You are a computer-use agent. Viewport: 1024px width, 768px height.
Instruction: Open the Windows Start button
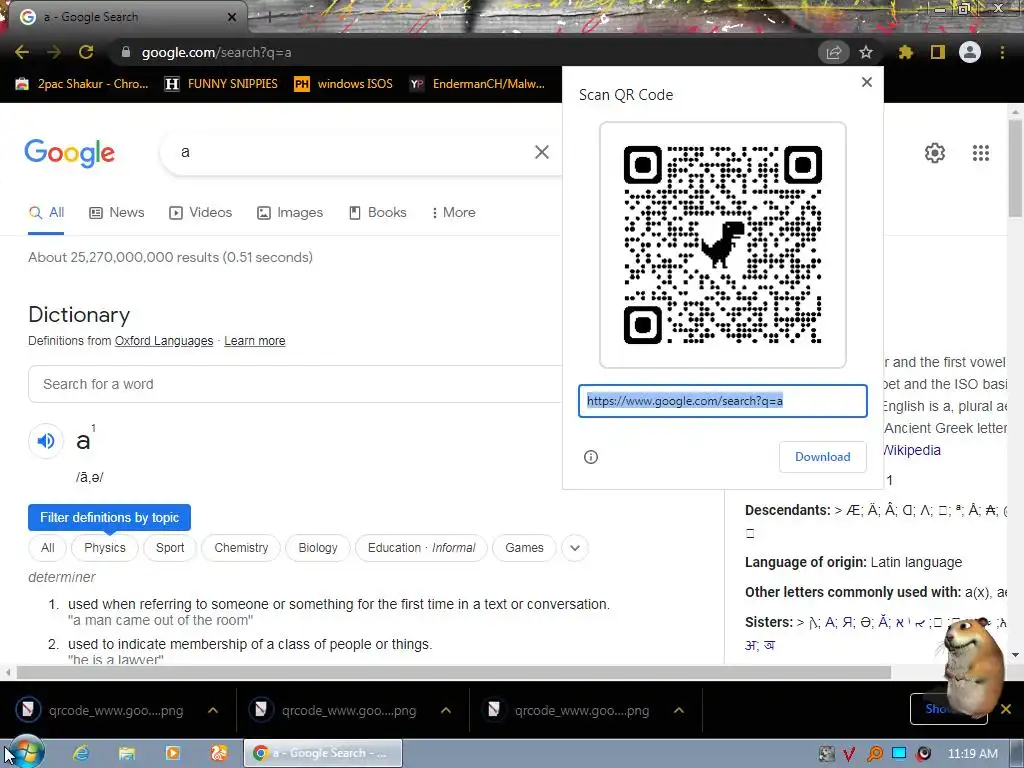25,753
